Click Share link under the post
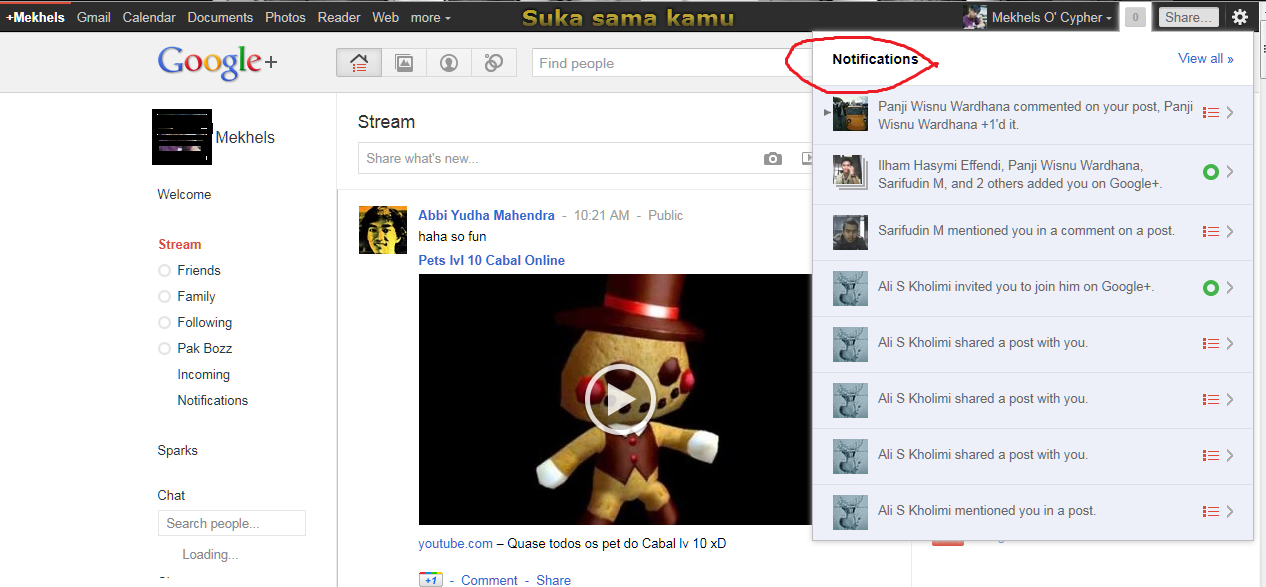 click(x=553, y=580)
